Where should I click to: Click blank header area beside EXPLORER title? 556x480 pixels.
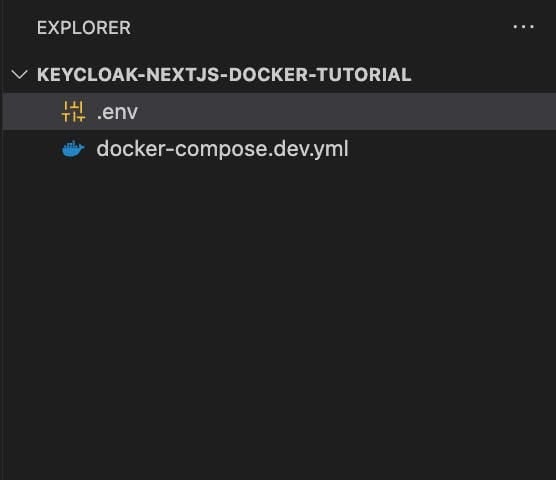(x=319, y=28)
